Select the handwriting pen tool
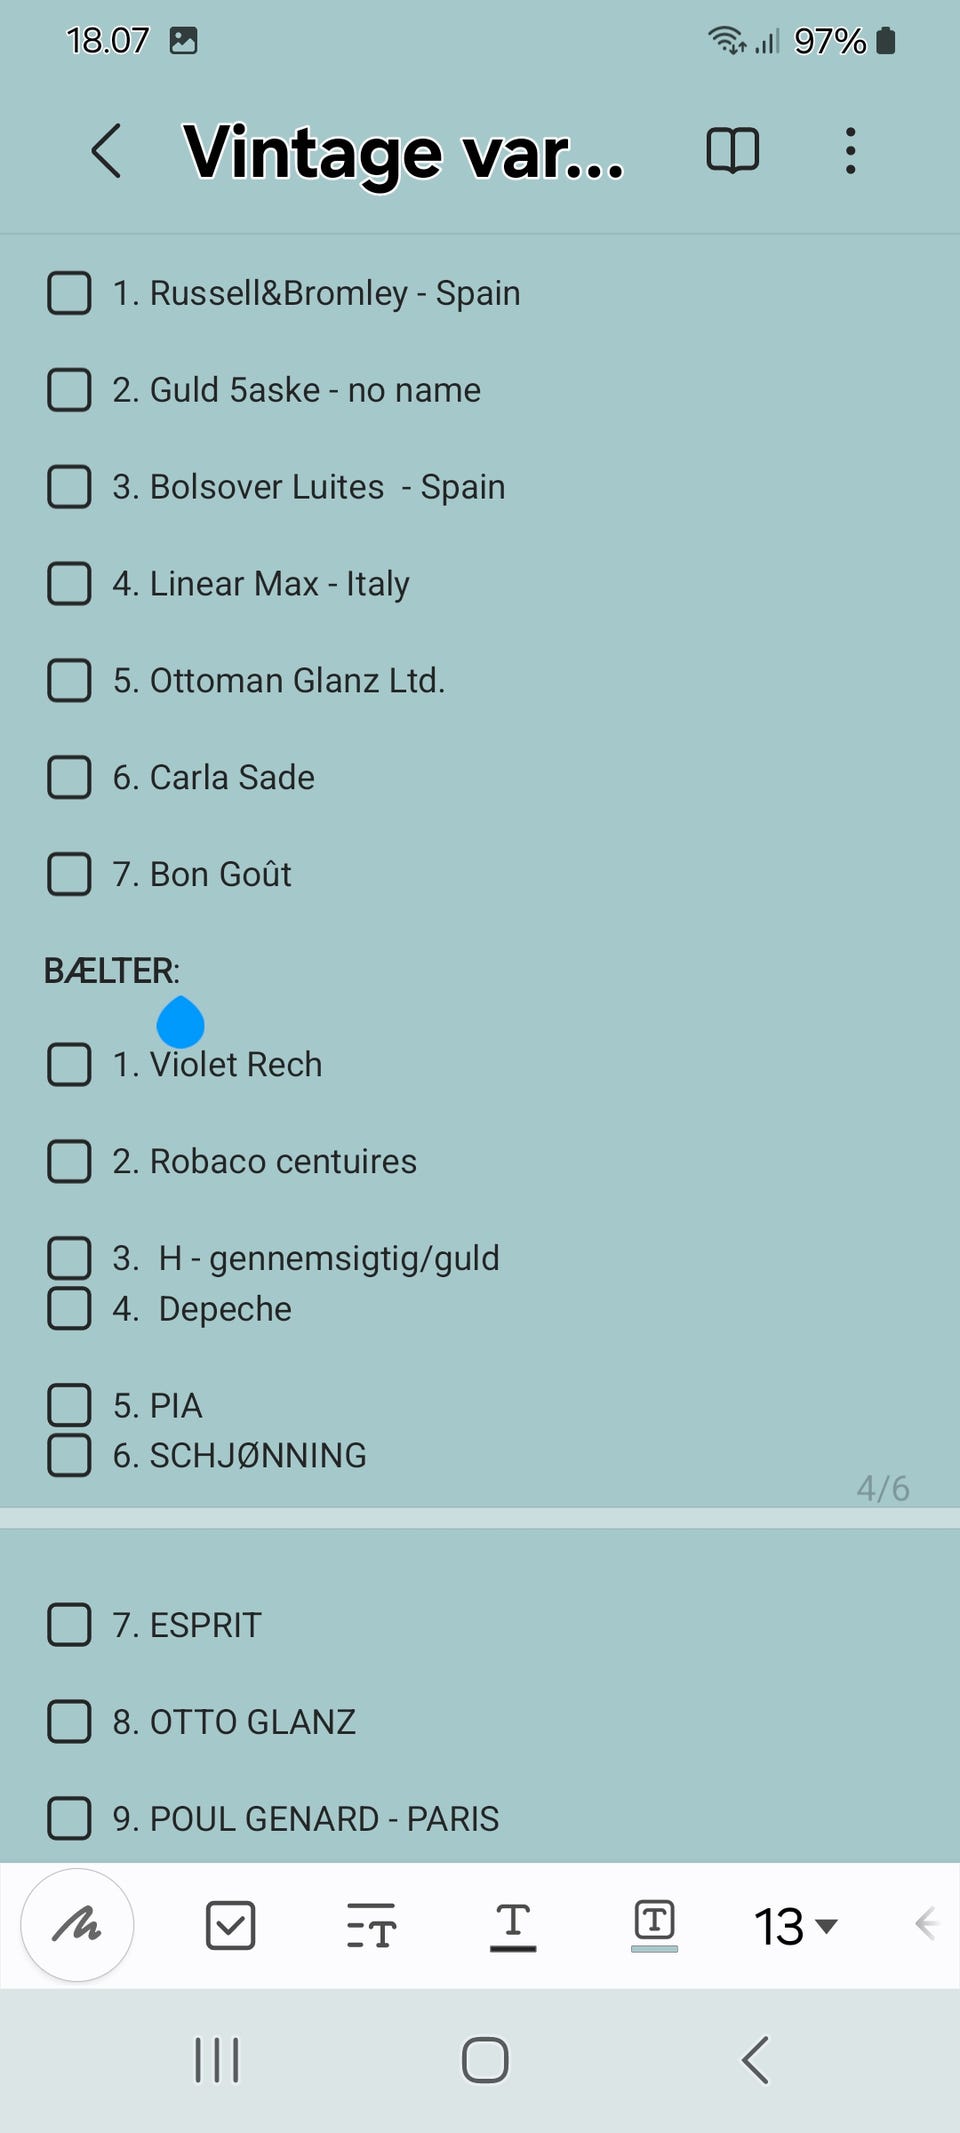 point(77,1924)
